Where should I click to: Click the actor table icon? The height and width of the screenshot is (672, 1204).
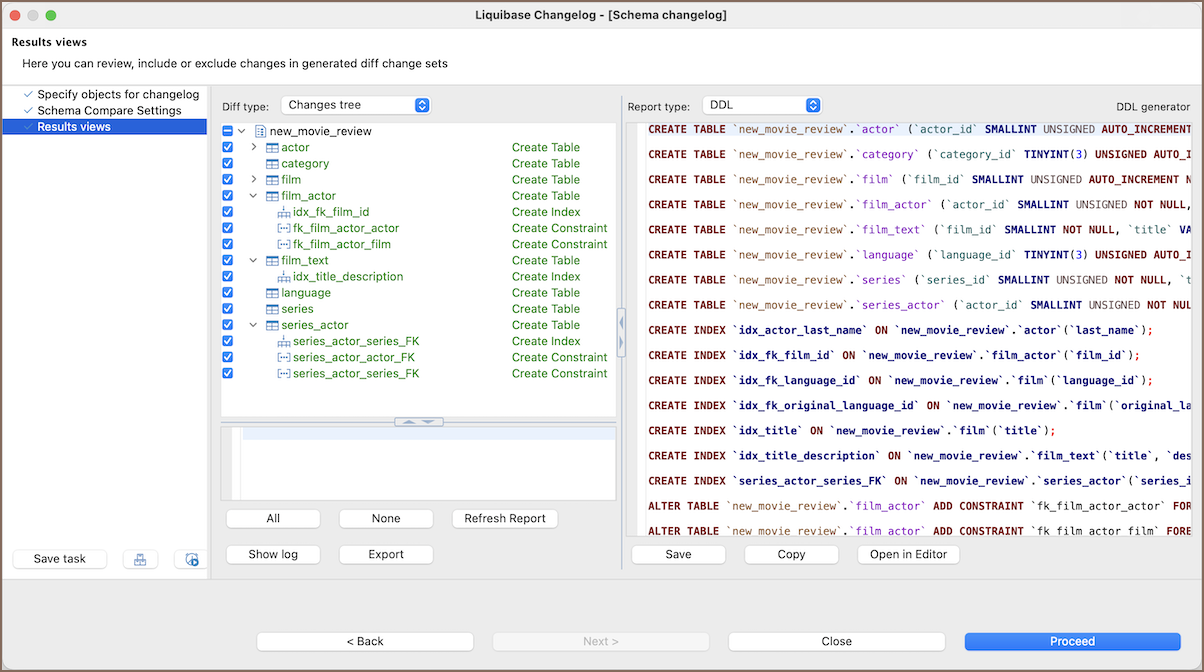(272, 148)
